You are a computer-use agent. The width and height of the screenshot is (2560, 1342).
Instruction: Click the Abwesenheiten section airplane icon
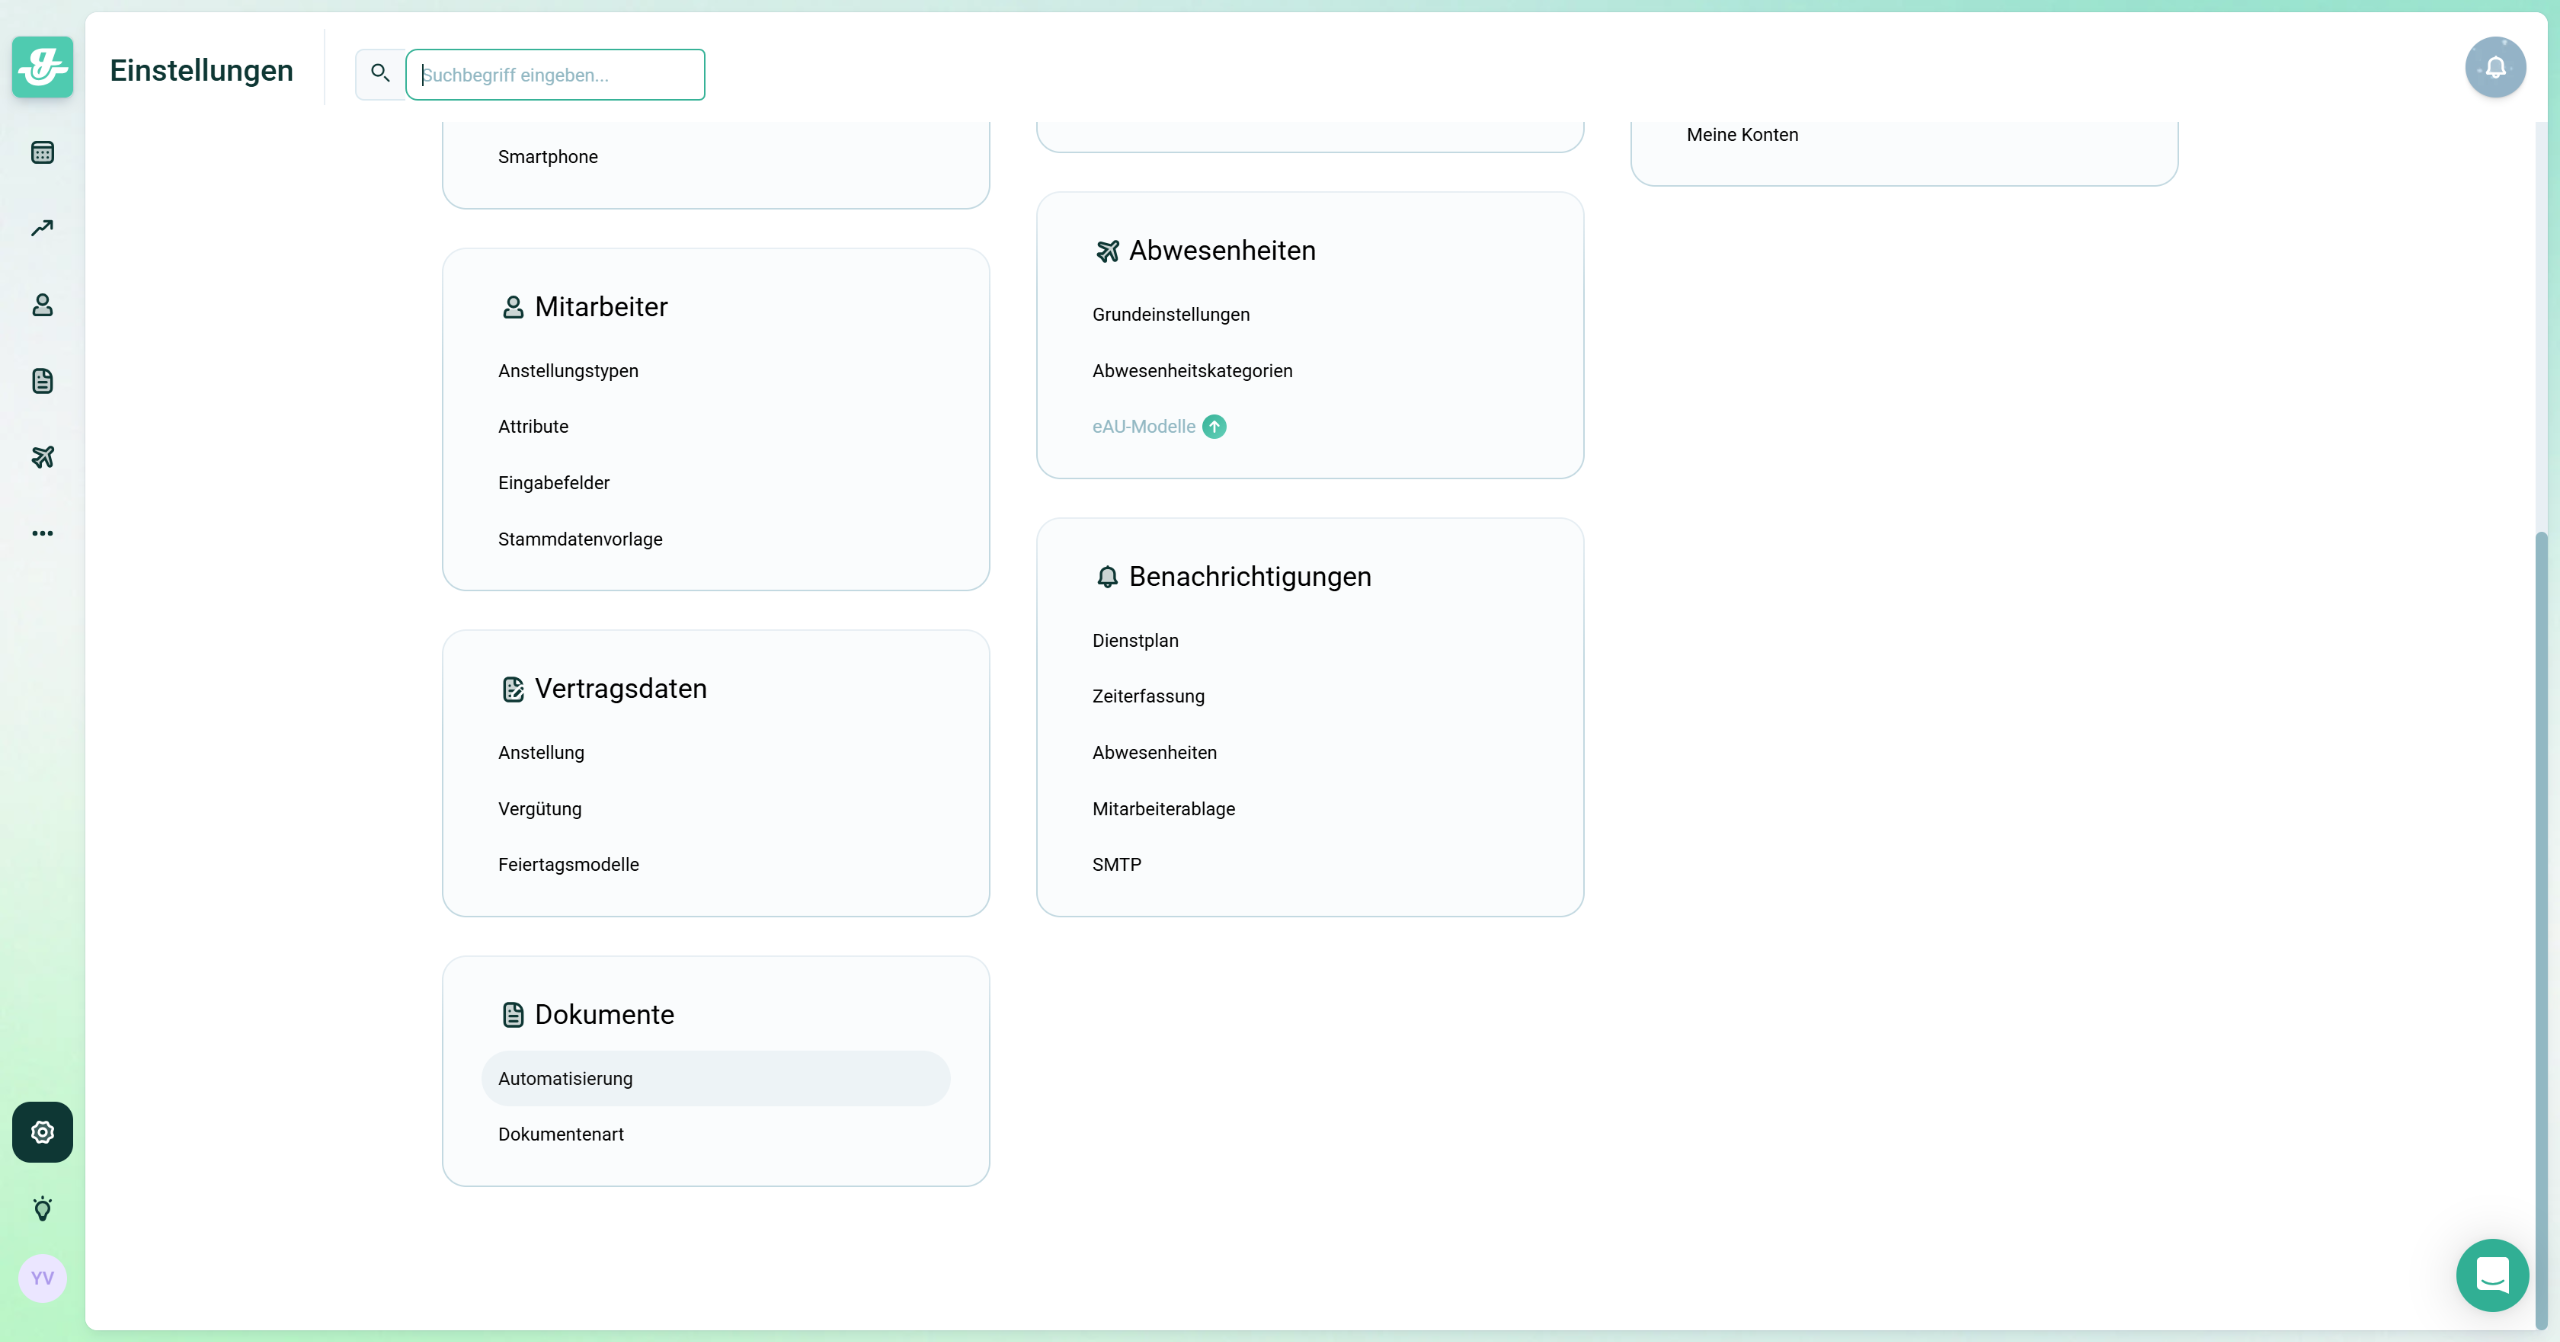point(1107,251)
